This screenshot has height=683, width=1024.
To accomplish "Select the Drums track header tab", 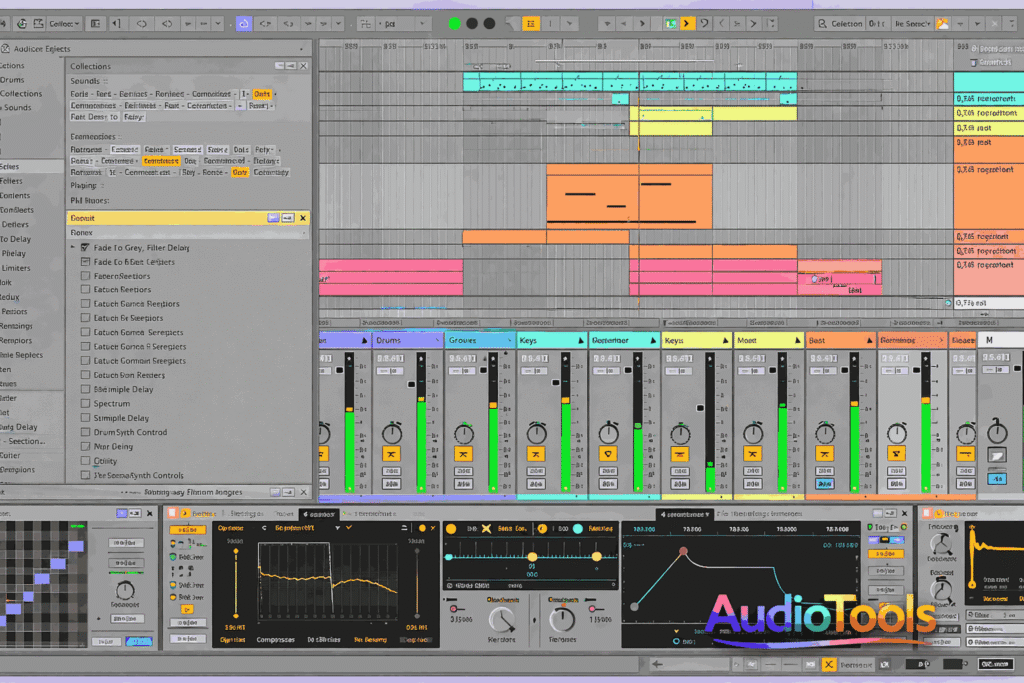I will click(x=391, y=338).
